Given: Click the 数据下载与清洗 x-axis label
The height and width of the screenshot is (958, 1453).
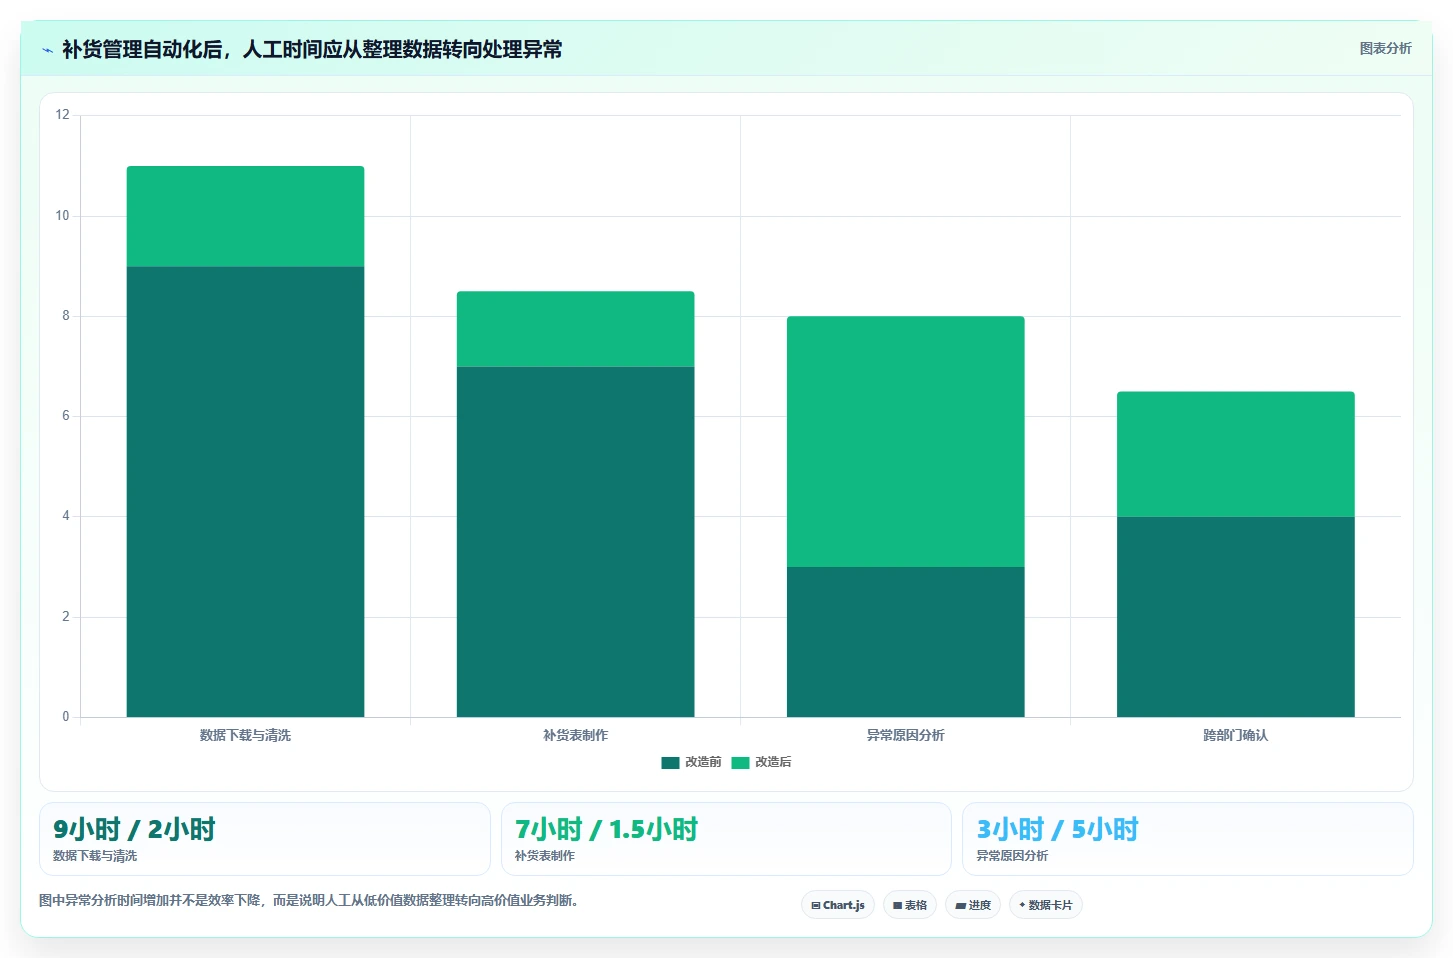Looking at the screenshot, I should tap(245, 735).
